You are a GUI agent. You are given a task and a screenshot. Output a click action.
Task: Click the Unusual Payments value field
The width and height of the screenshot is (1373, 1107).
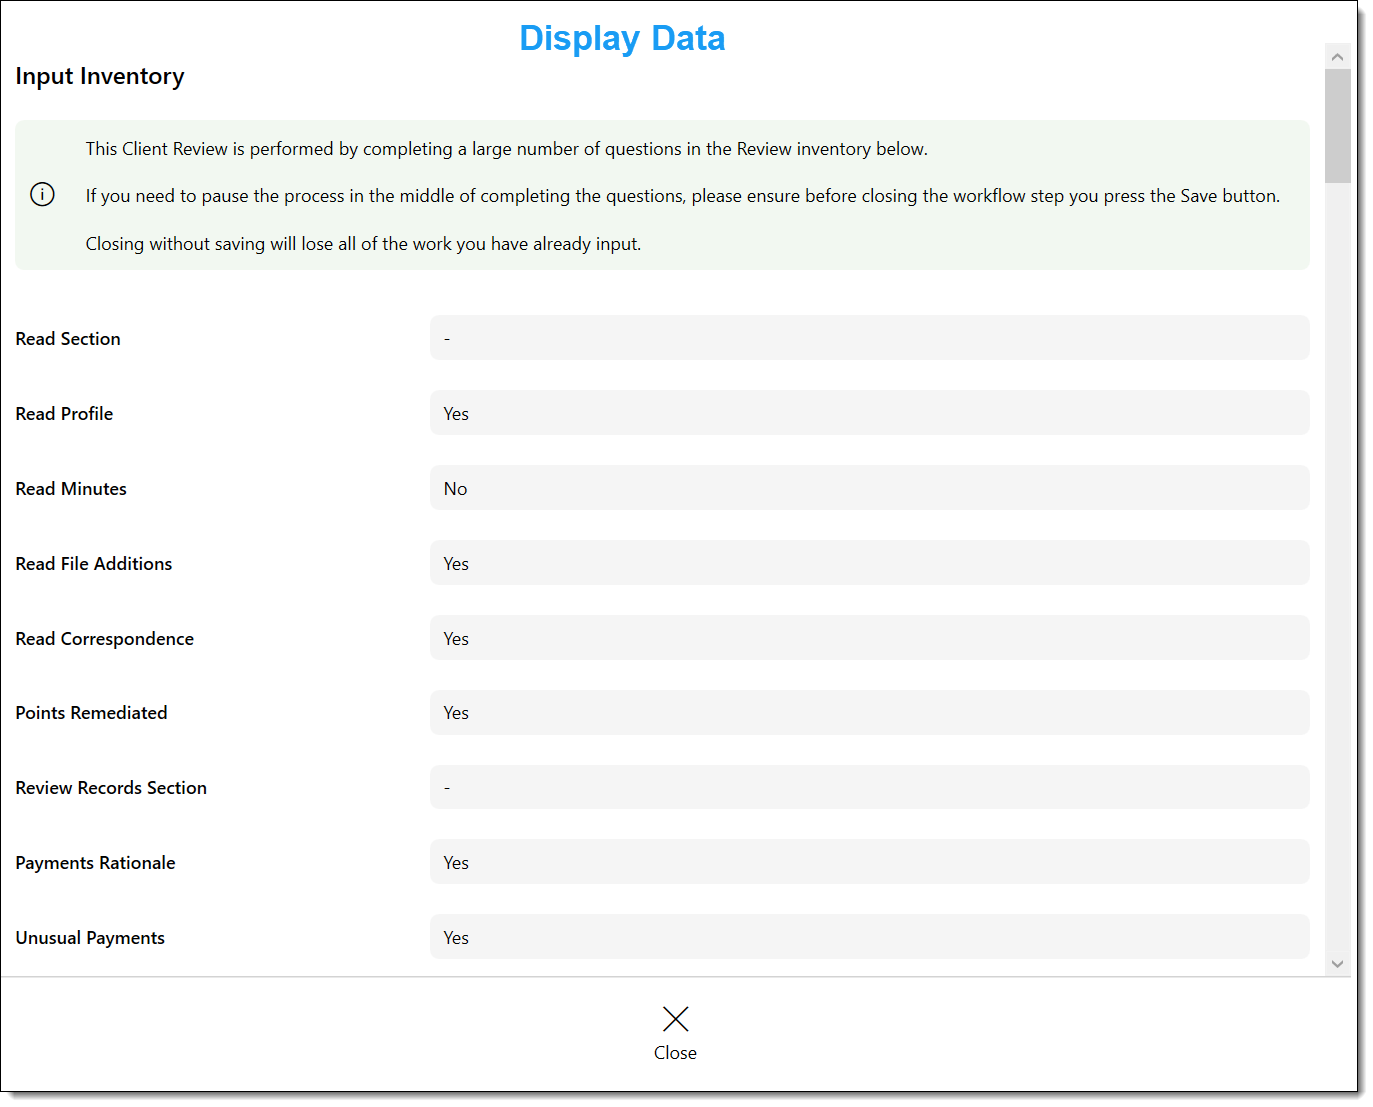(x=869, y=937)
